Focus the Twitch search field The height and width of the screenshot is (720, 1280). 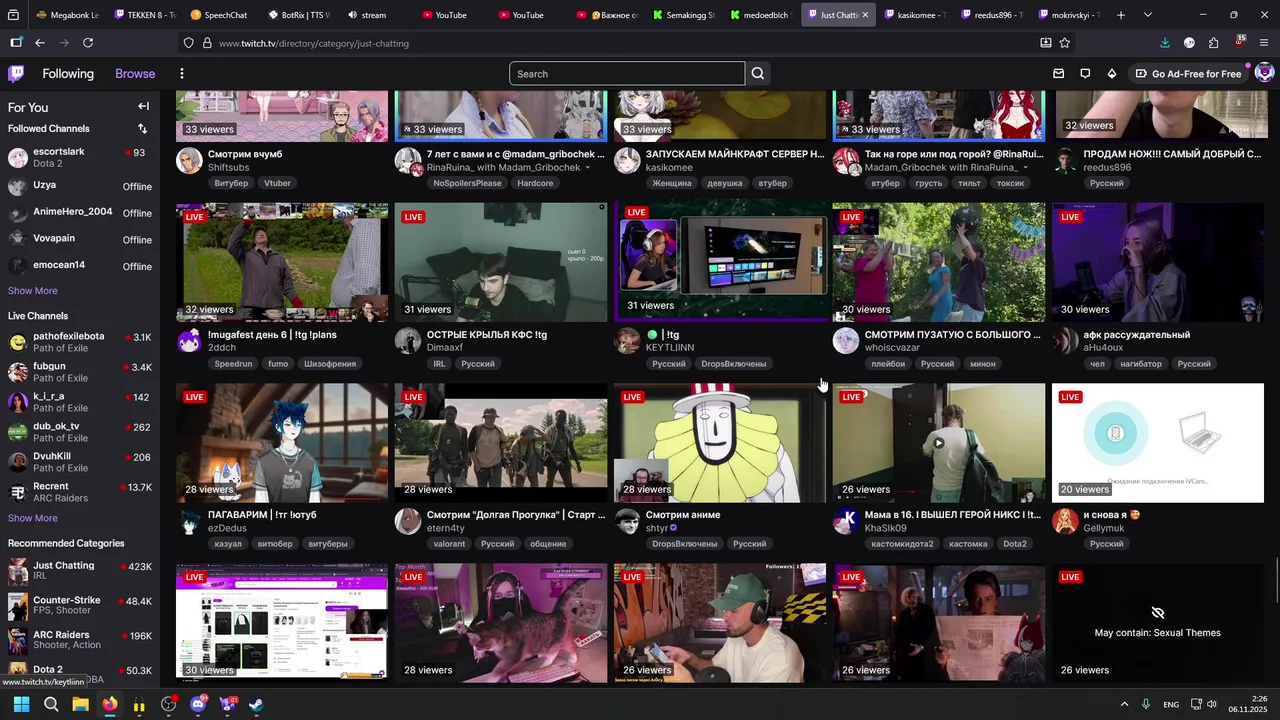(627, 73)
